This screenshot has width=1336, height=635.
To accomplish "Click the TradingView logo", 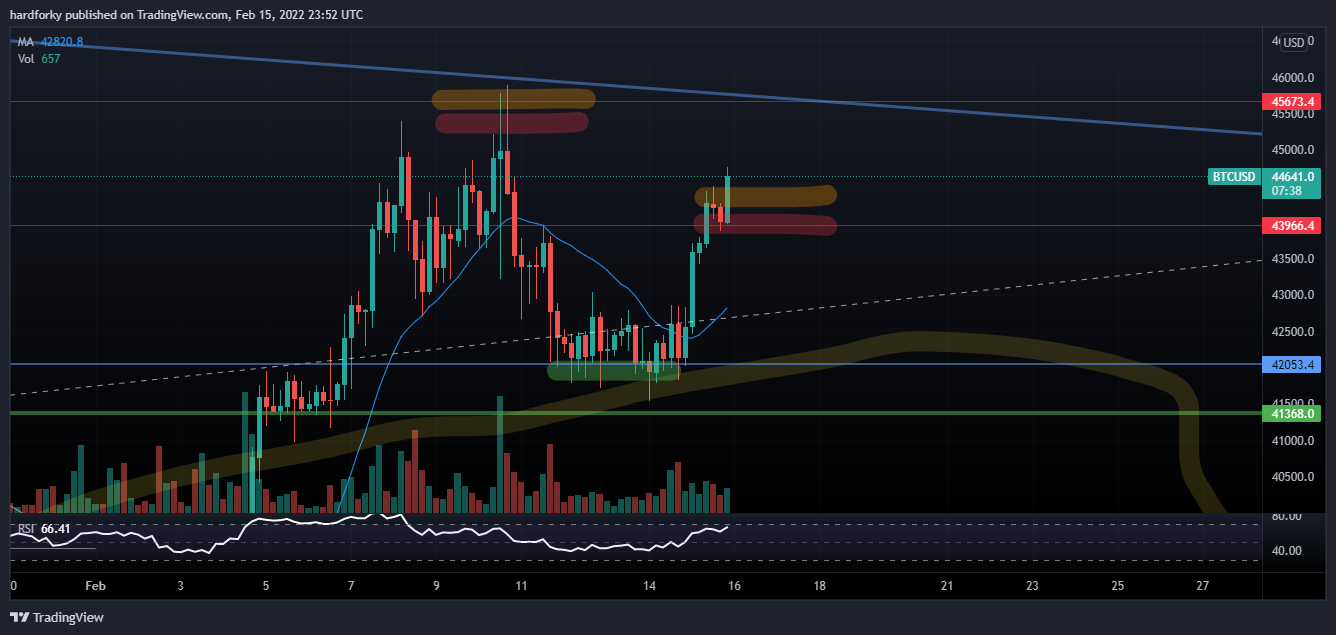I will coord(57,617).
